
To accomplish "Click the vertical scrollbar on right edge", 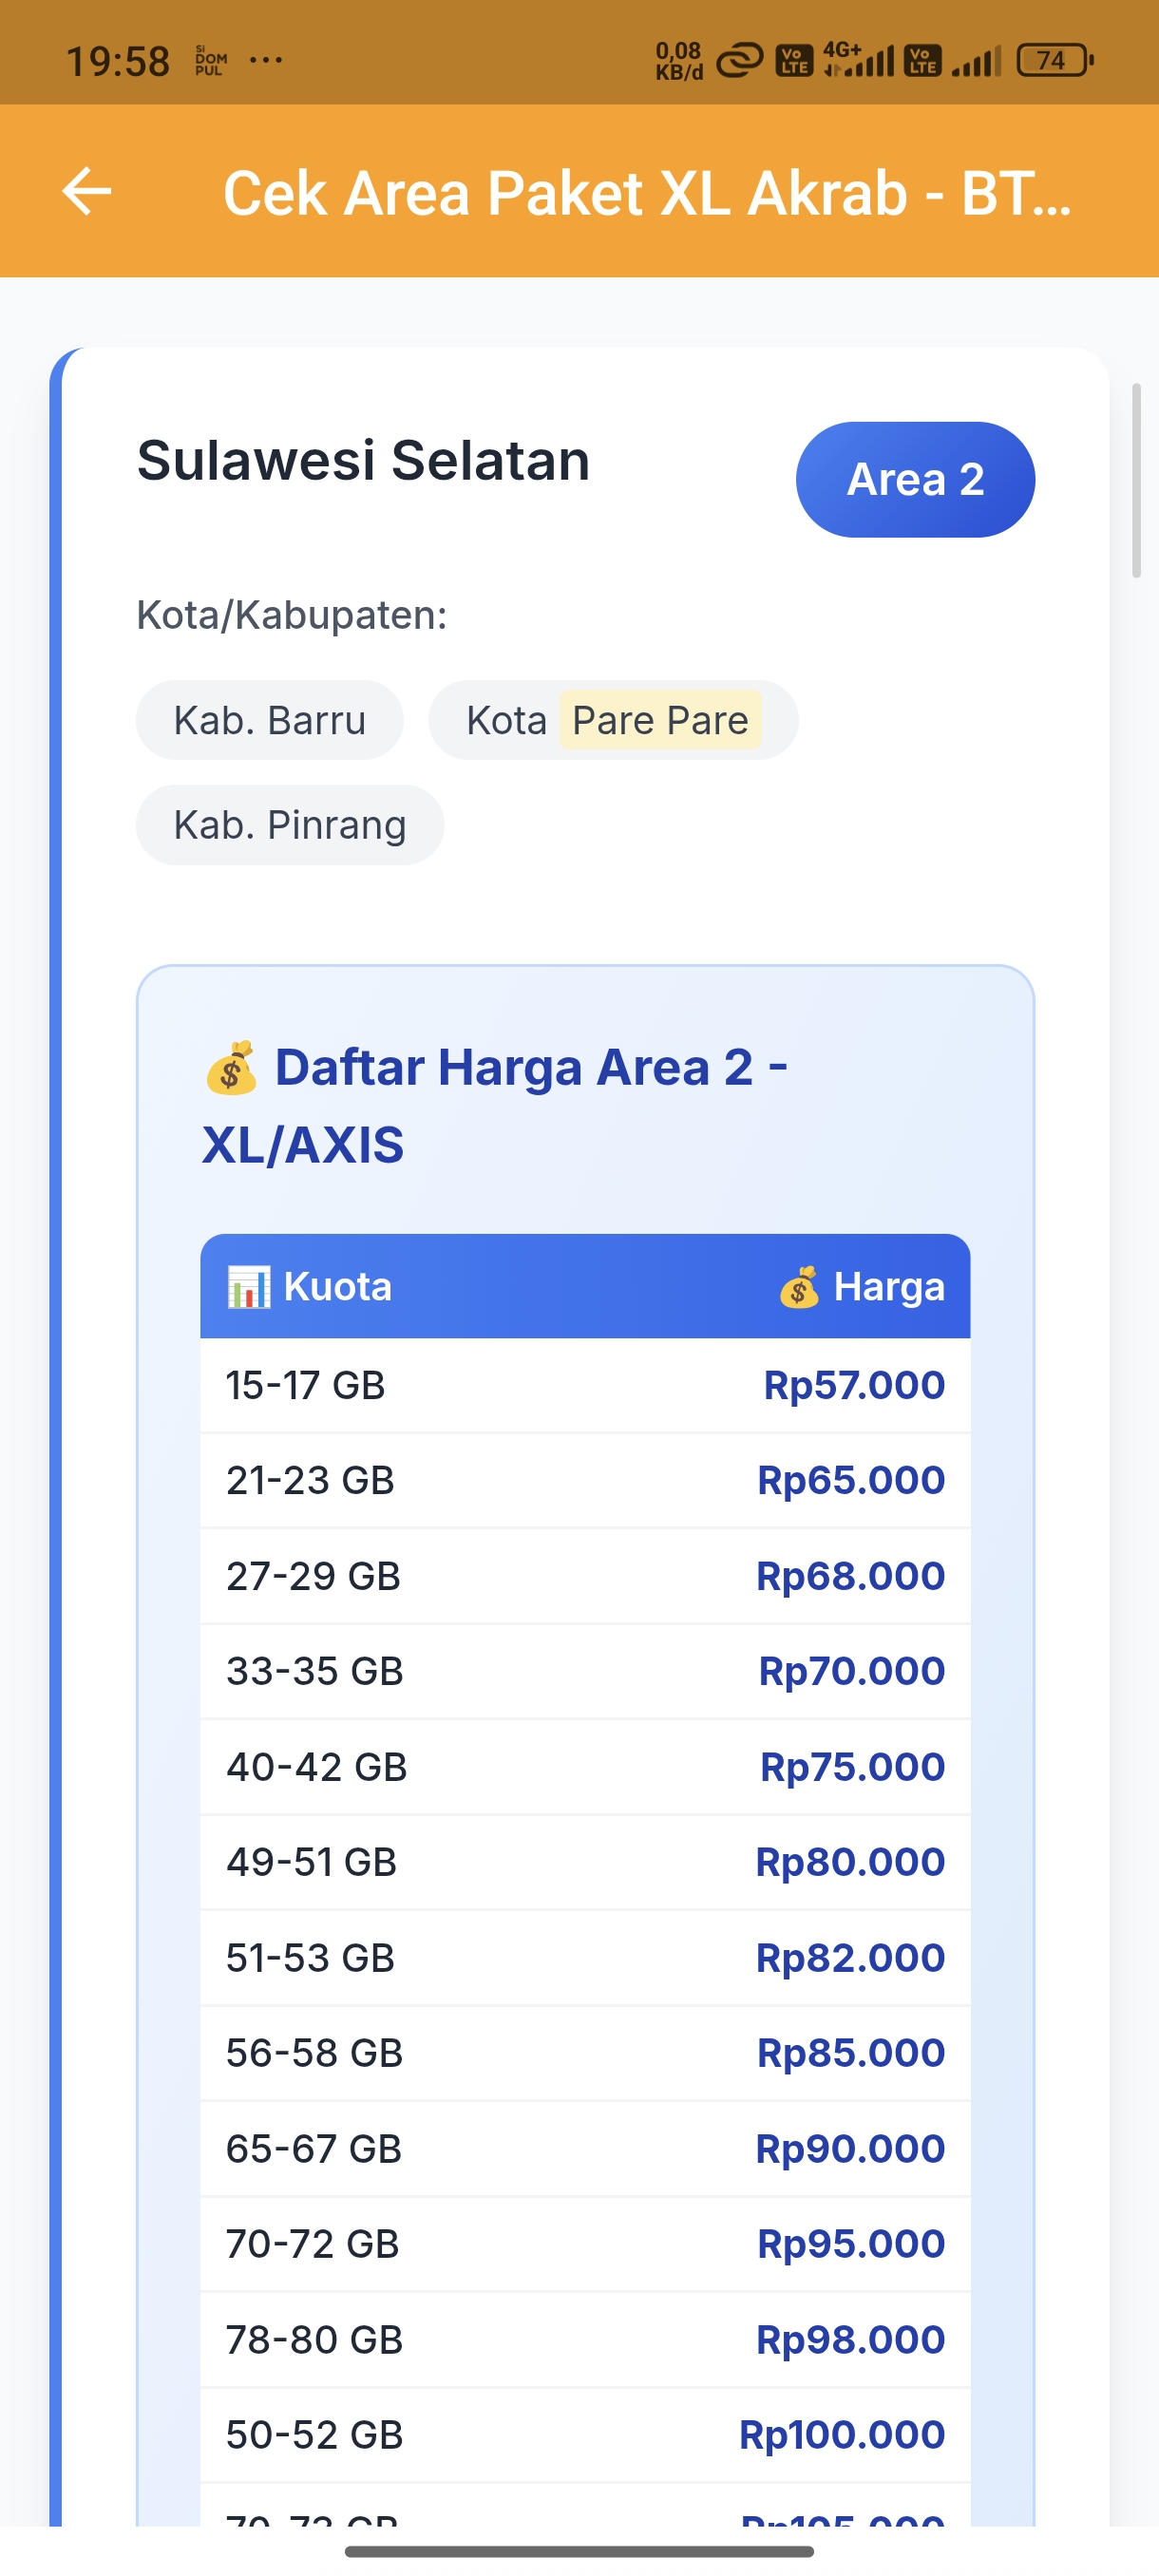I will click(x=1136, y=480).
